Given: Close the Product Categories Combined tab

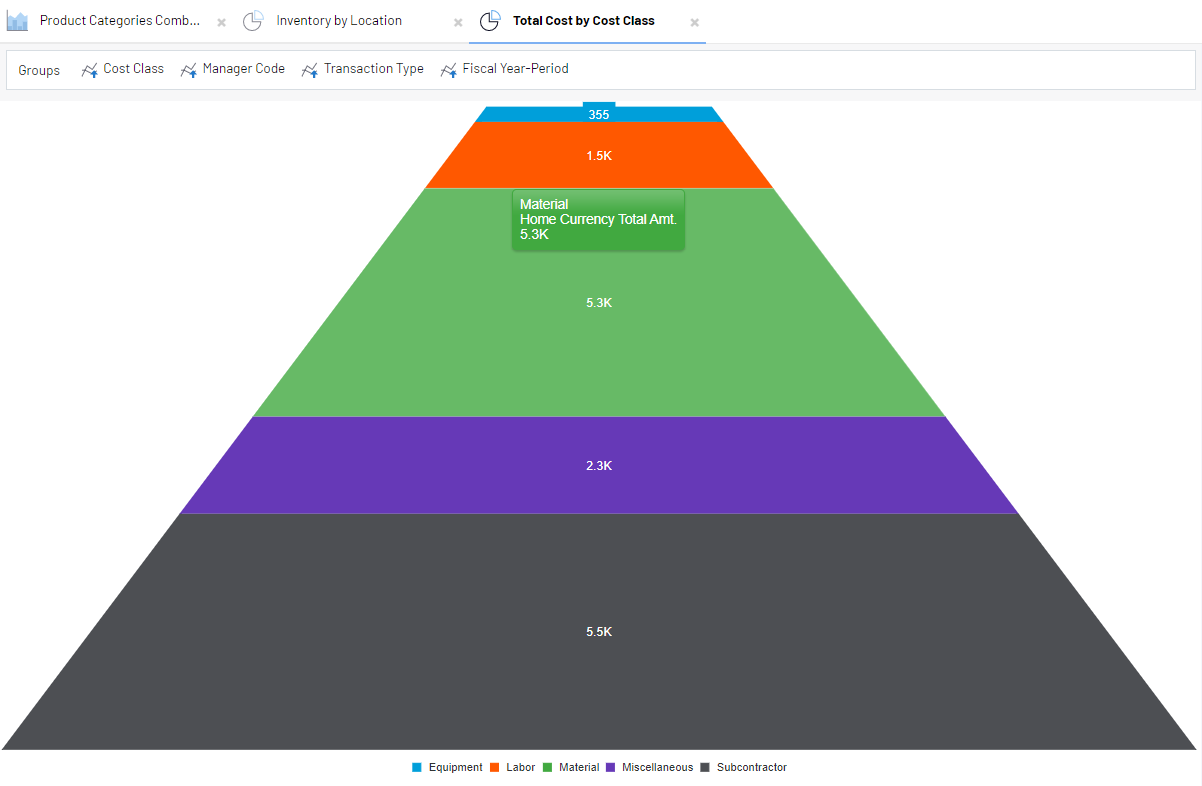Looking at the screenshot, I should (222, 22).
